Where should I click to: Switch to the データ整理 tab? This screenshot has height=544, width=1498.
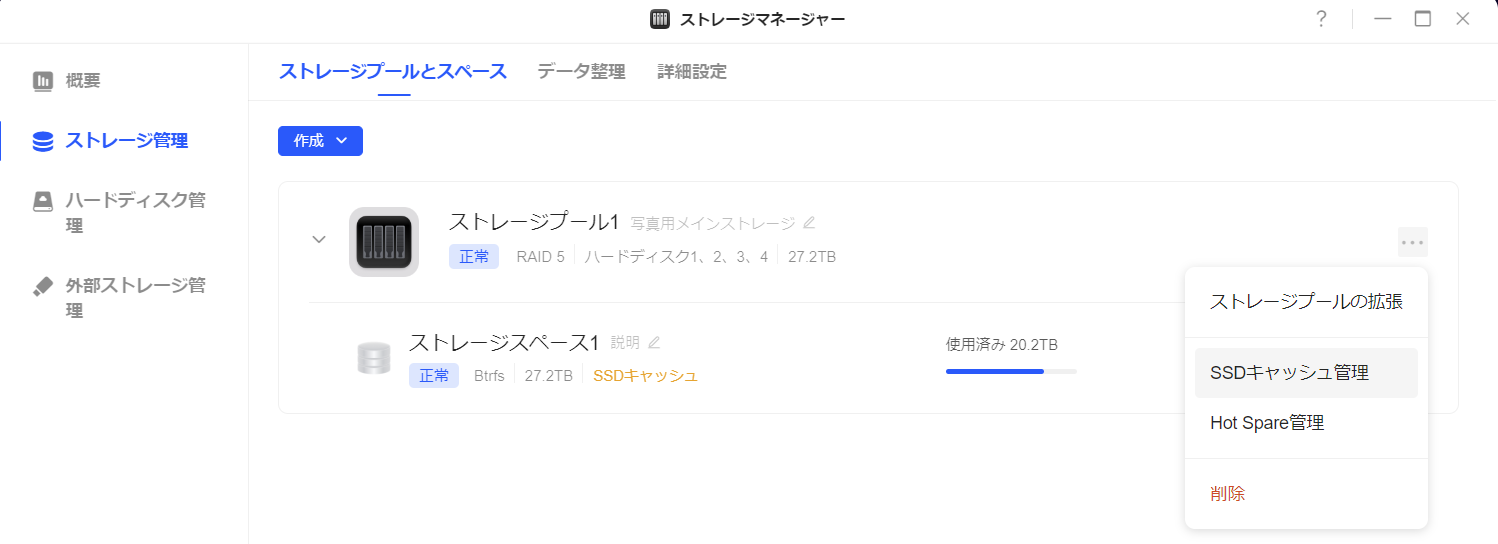point(581,71)
